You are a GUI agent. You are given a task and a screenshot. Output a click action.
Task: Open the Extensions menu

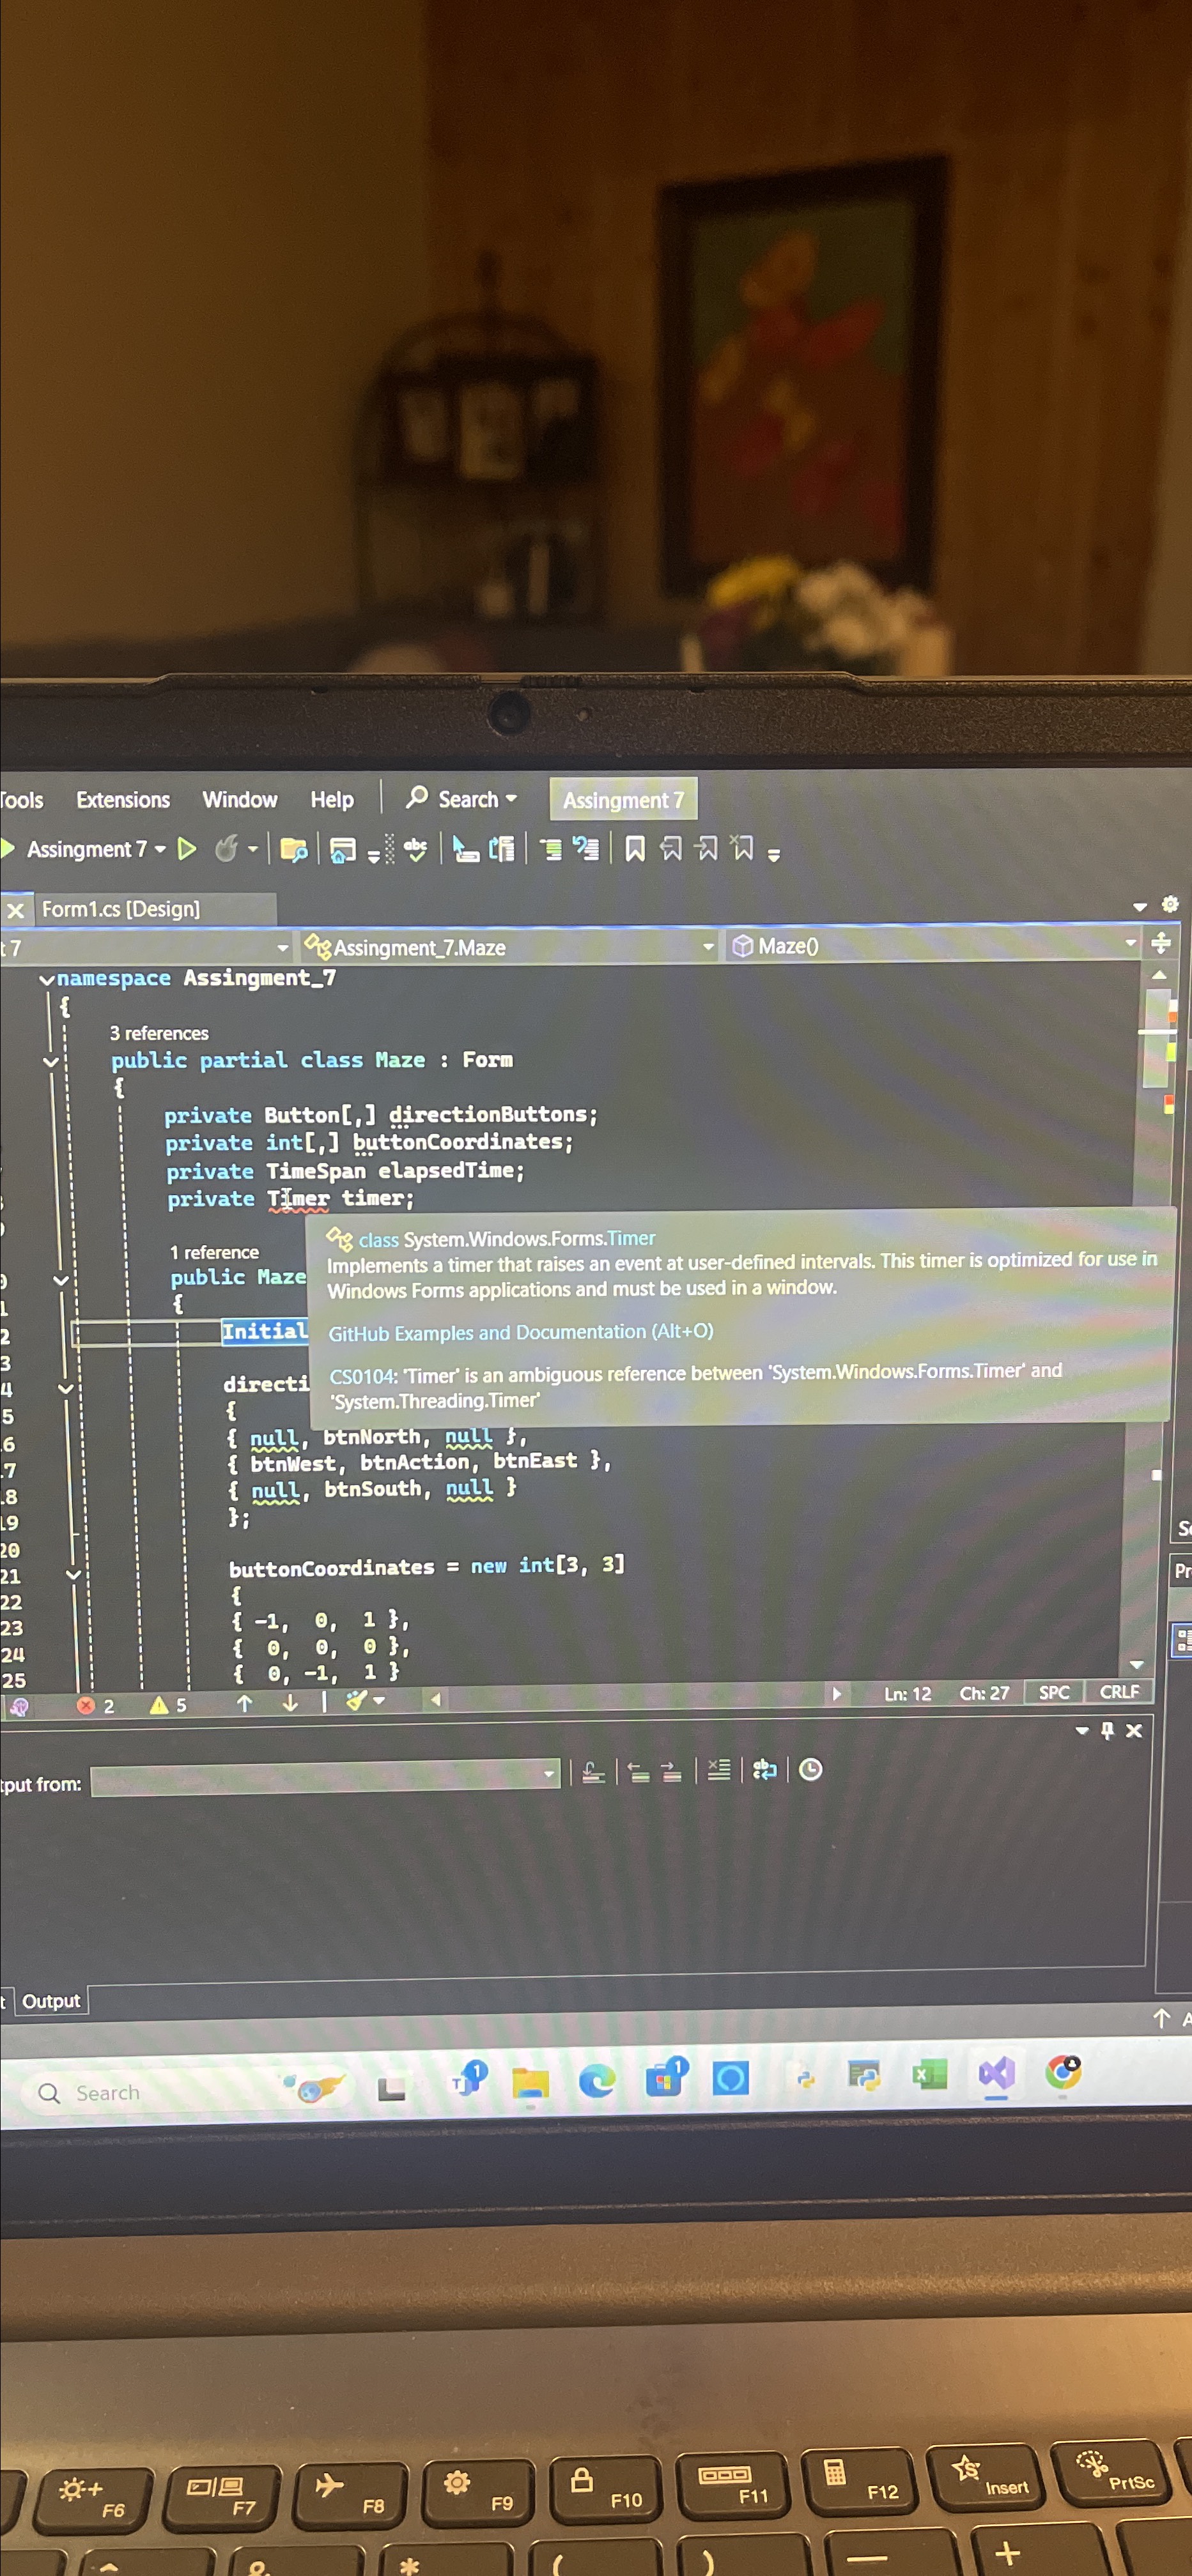[x=123, y=800]
